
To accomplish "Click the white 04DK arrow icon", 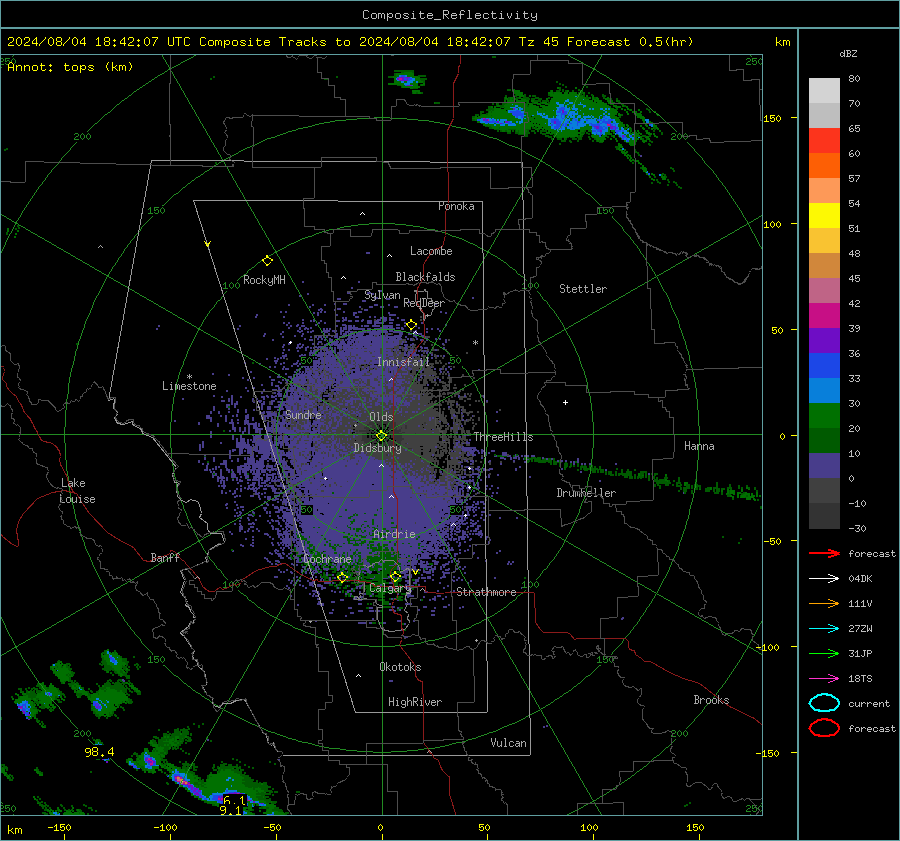I will click(x=824, y=579).
